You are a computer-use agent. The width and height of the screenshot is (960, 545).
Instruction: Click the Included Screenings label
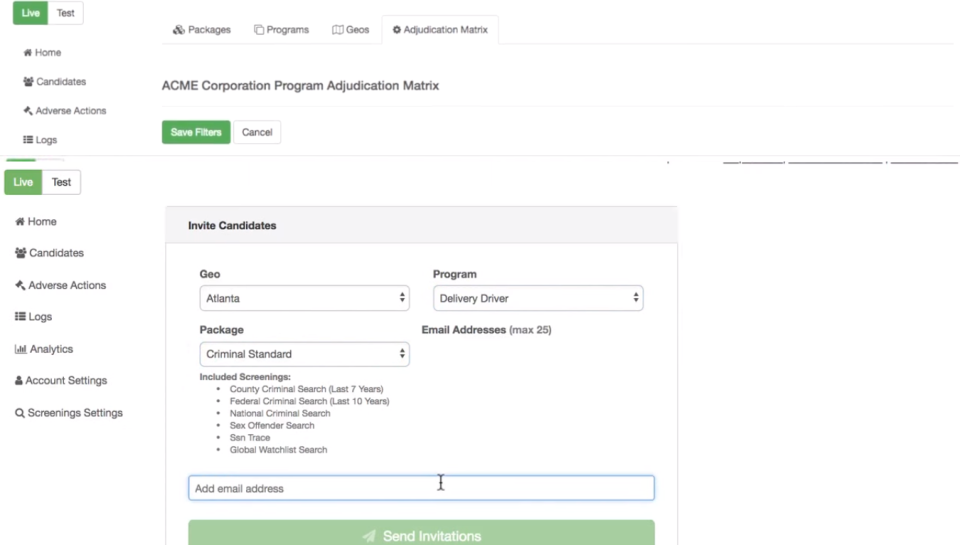click(x=245, y=377)
